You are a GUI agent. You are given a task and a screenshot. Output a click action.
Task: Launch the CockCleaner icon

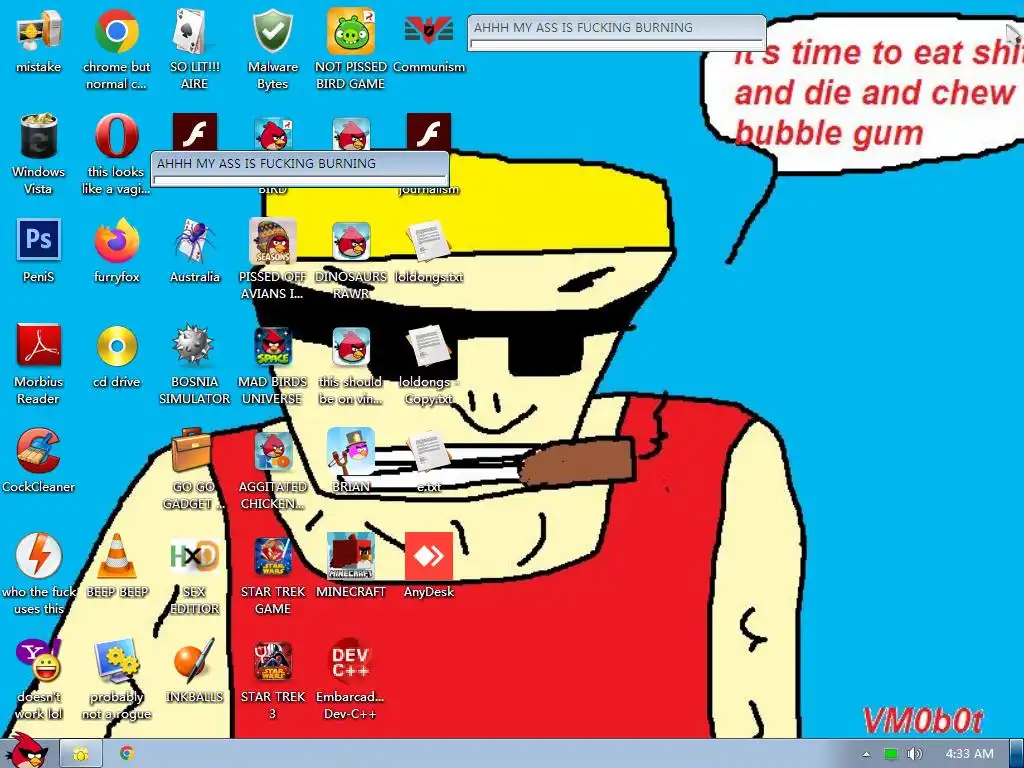pos(39,450)
